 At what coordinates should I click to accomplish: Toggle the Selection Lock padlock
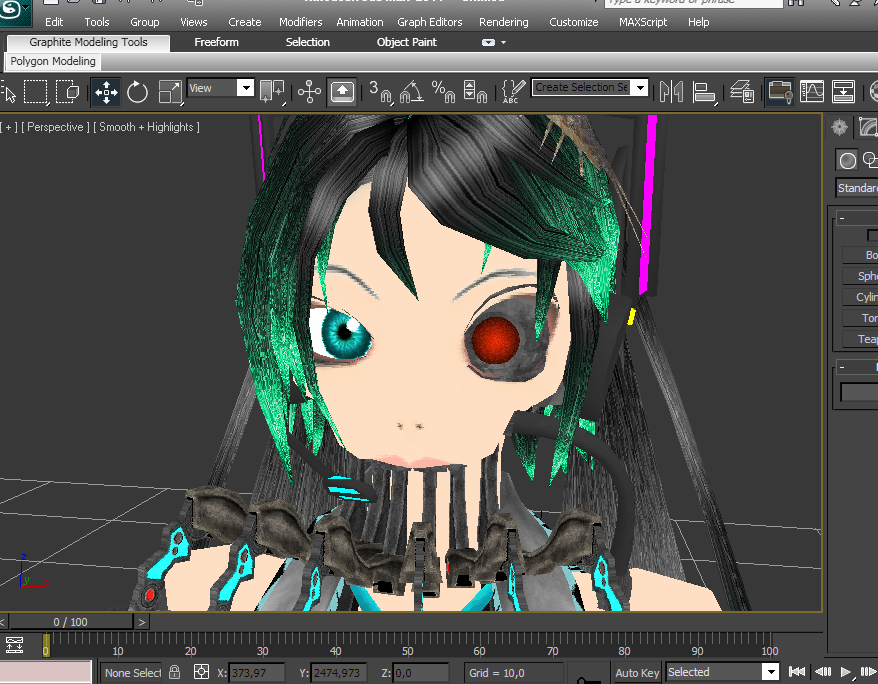pos(175,672)
